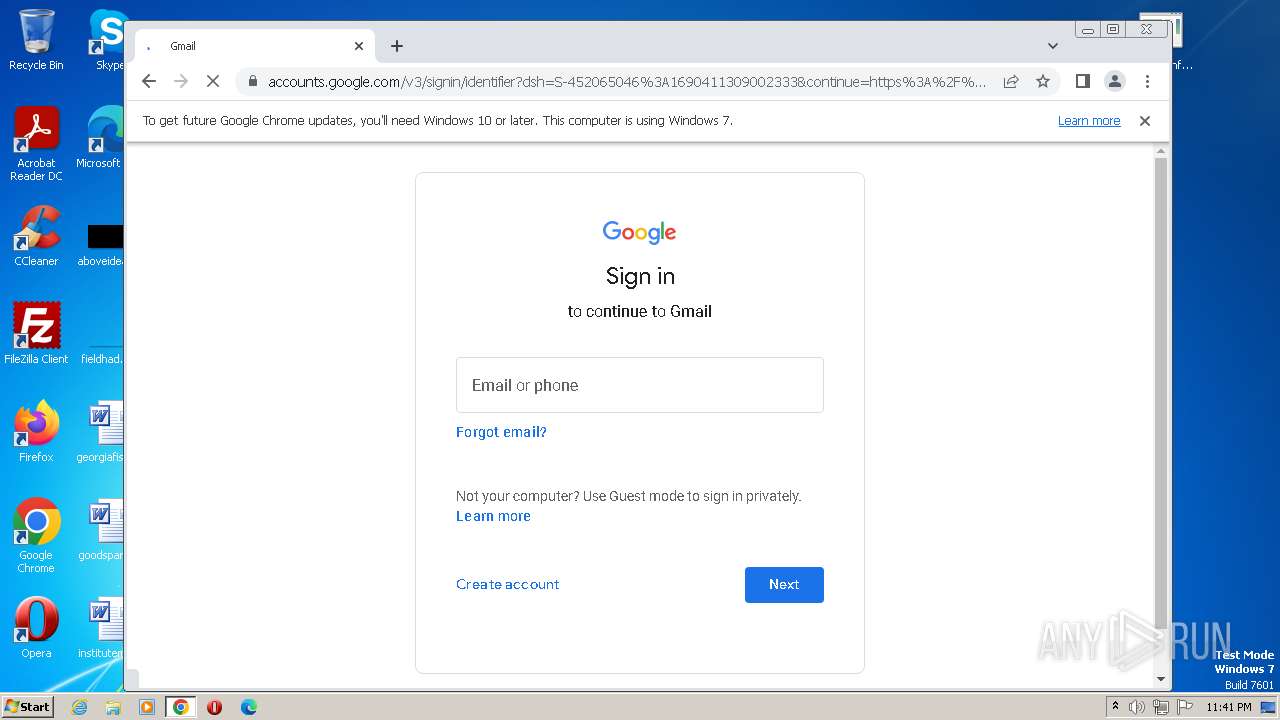1280x720 pixels.
Task: Open Learn more about Guest mode
Action: click(x=493, y=516)
